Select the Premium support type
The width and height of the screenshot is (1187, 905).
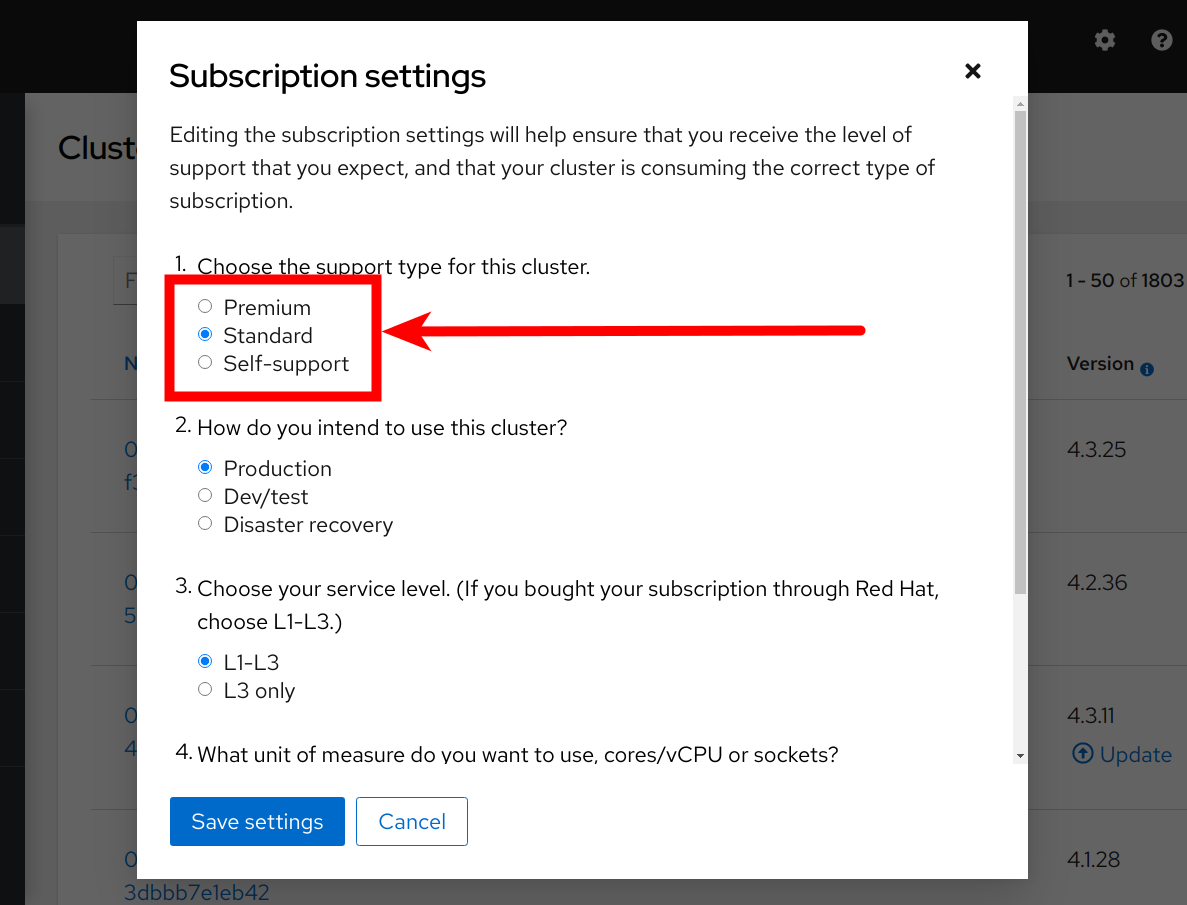(204, 305)
